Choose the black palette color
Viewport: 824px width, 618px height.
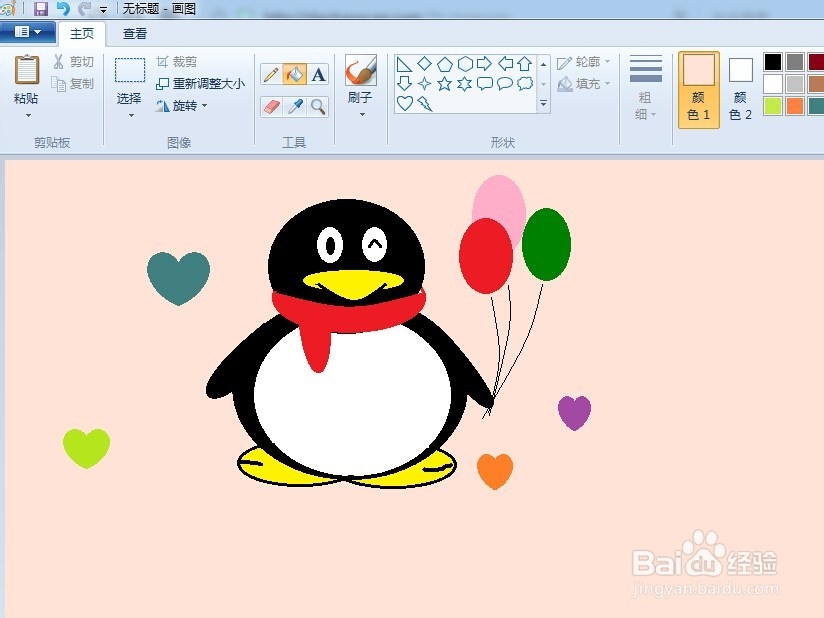click(x=772, y=62)
